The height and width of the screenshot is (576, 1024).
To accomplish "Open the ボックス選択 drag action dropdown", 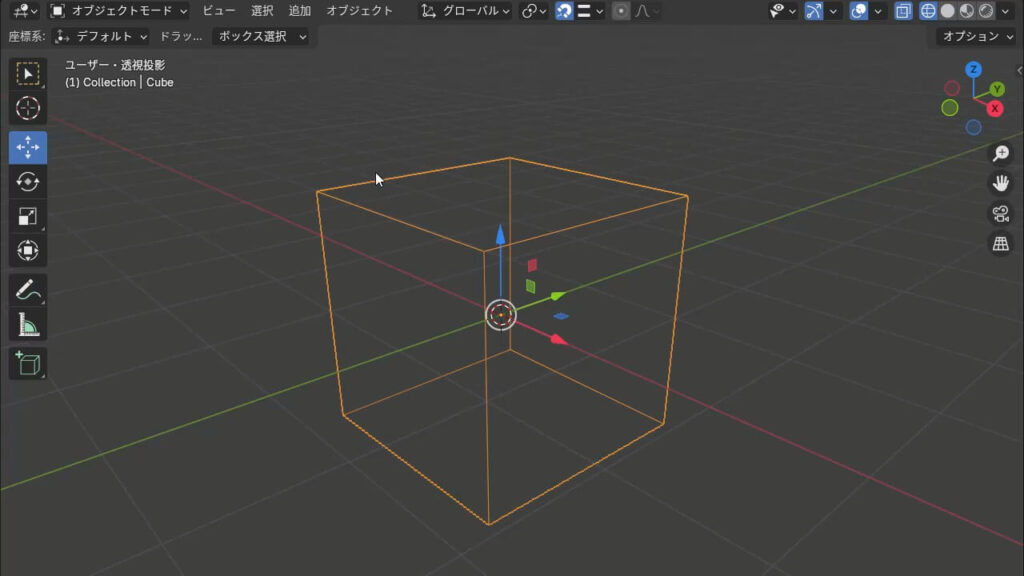I will (260, 37).
